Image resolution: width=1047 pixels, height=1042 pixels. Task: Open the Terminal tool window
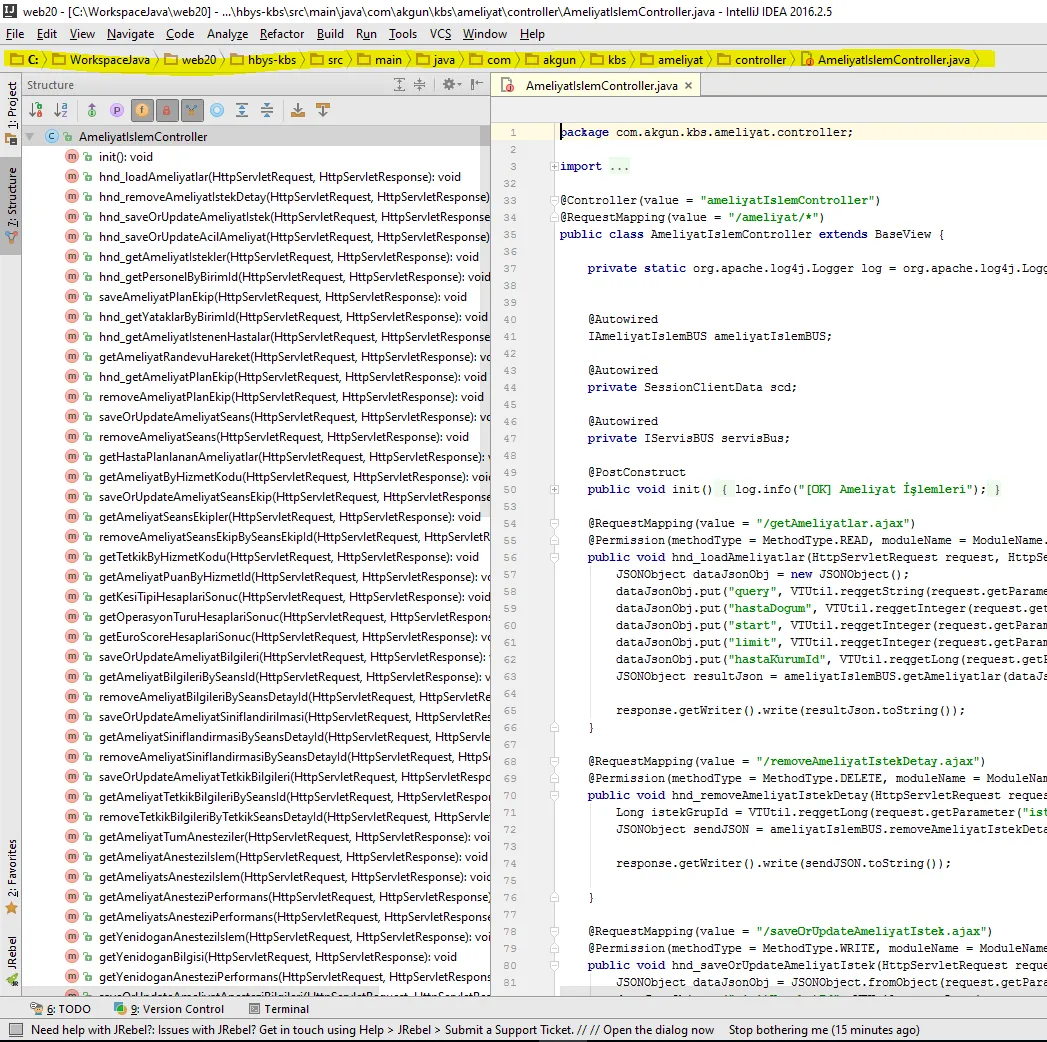pos(278,1009)
